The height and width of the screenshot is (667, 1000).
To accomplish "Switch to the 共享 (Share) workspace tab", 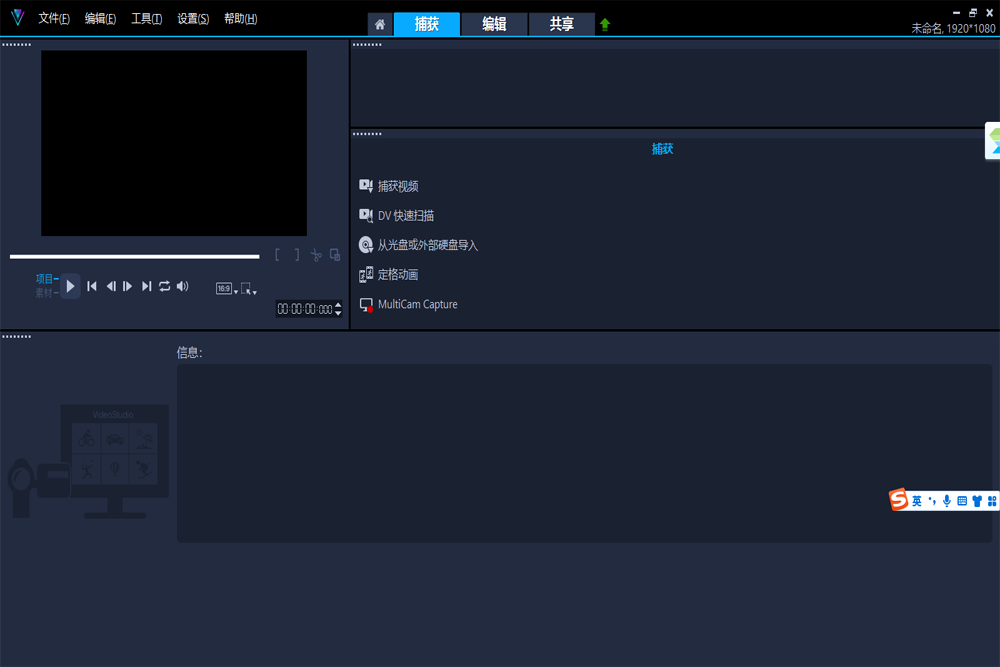I will pos(561,25).
